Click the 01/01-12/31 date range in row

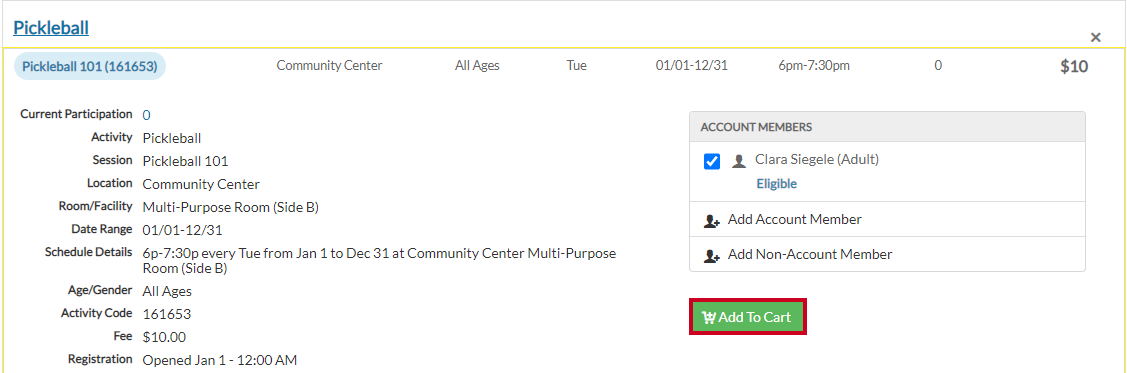[691, 65]
